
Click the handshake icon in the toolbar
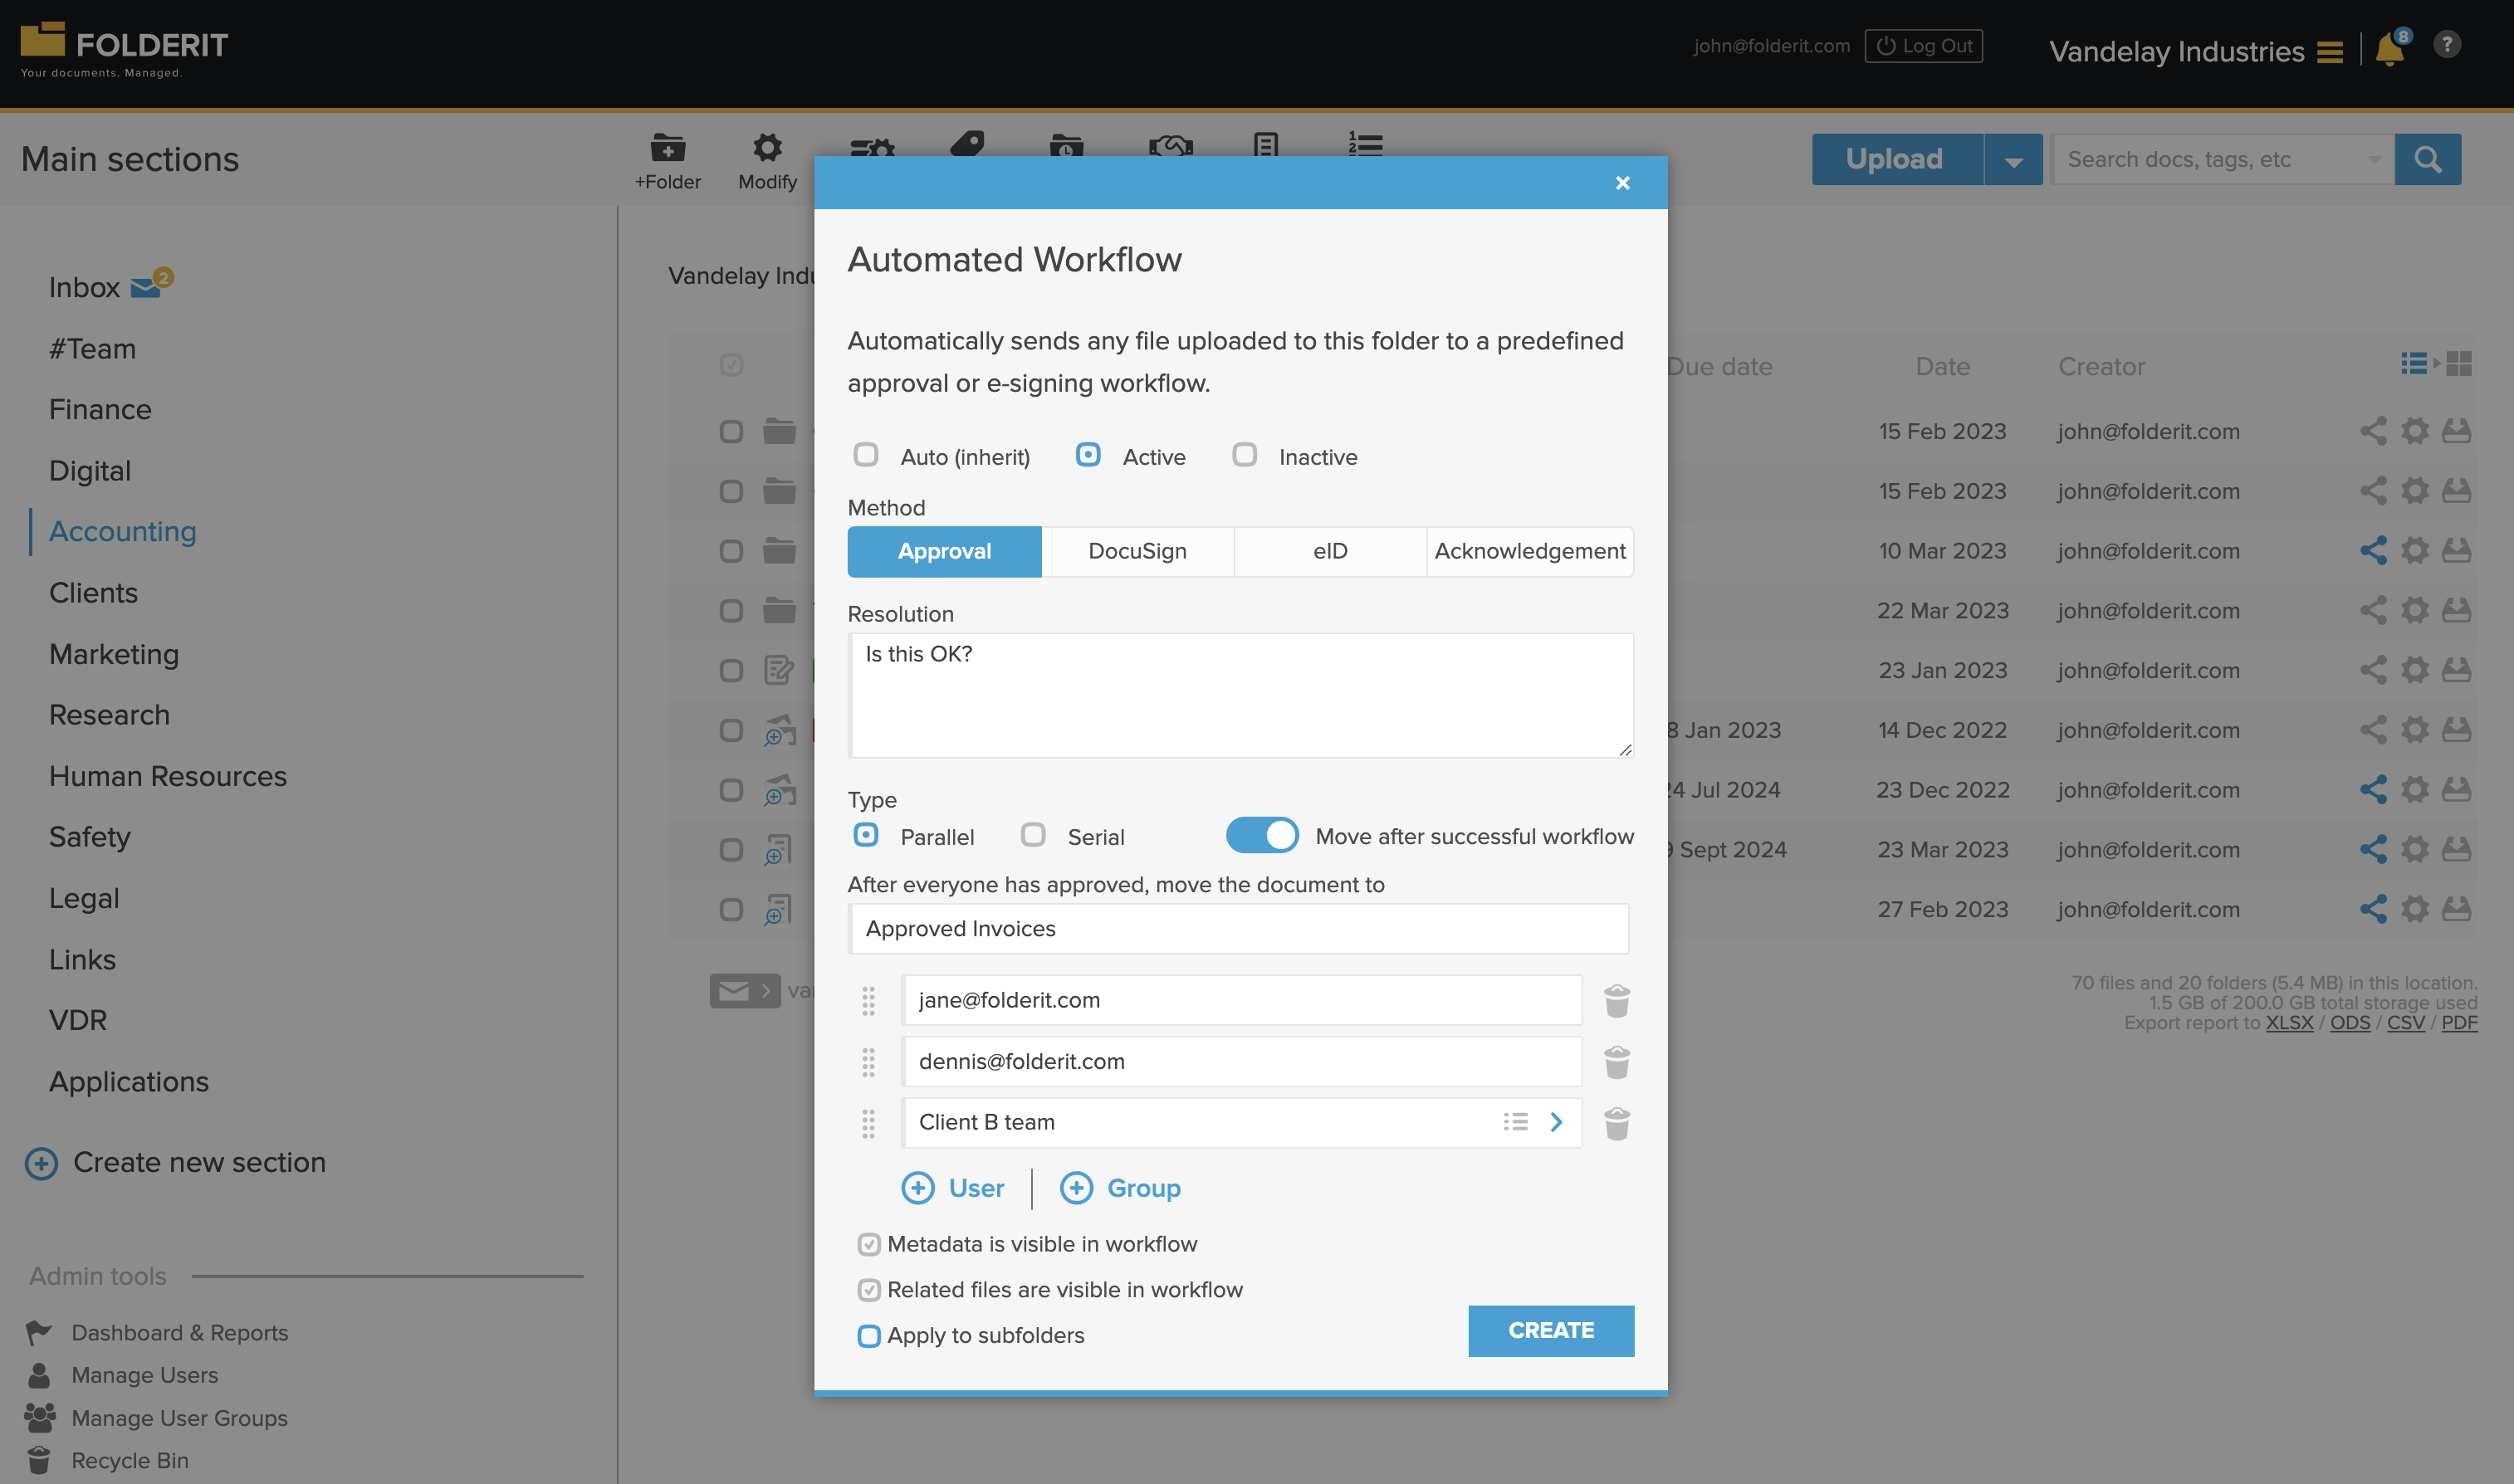(1170, 147)
